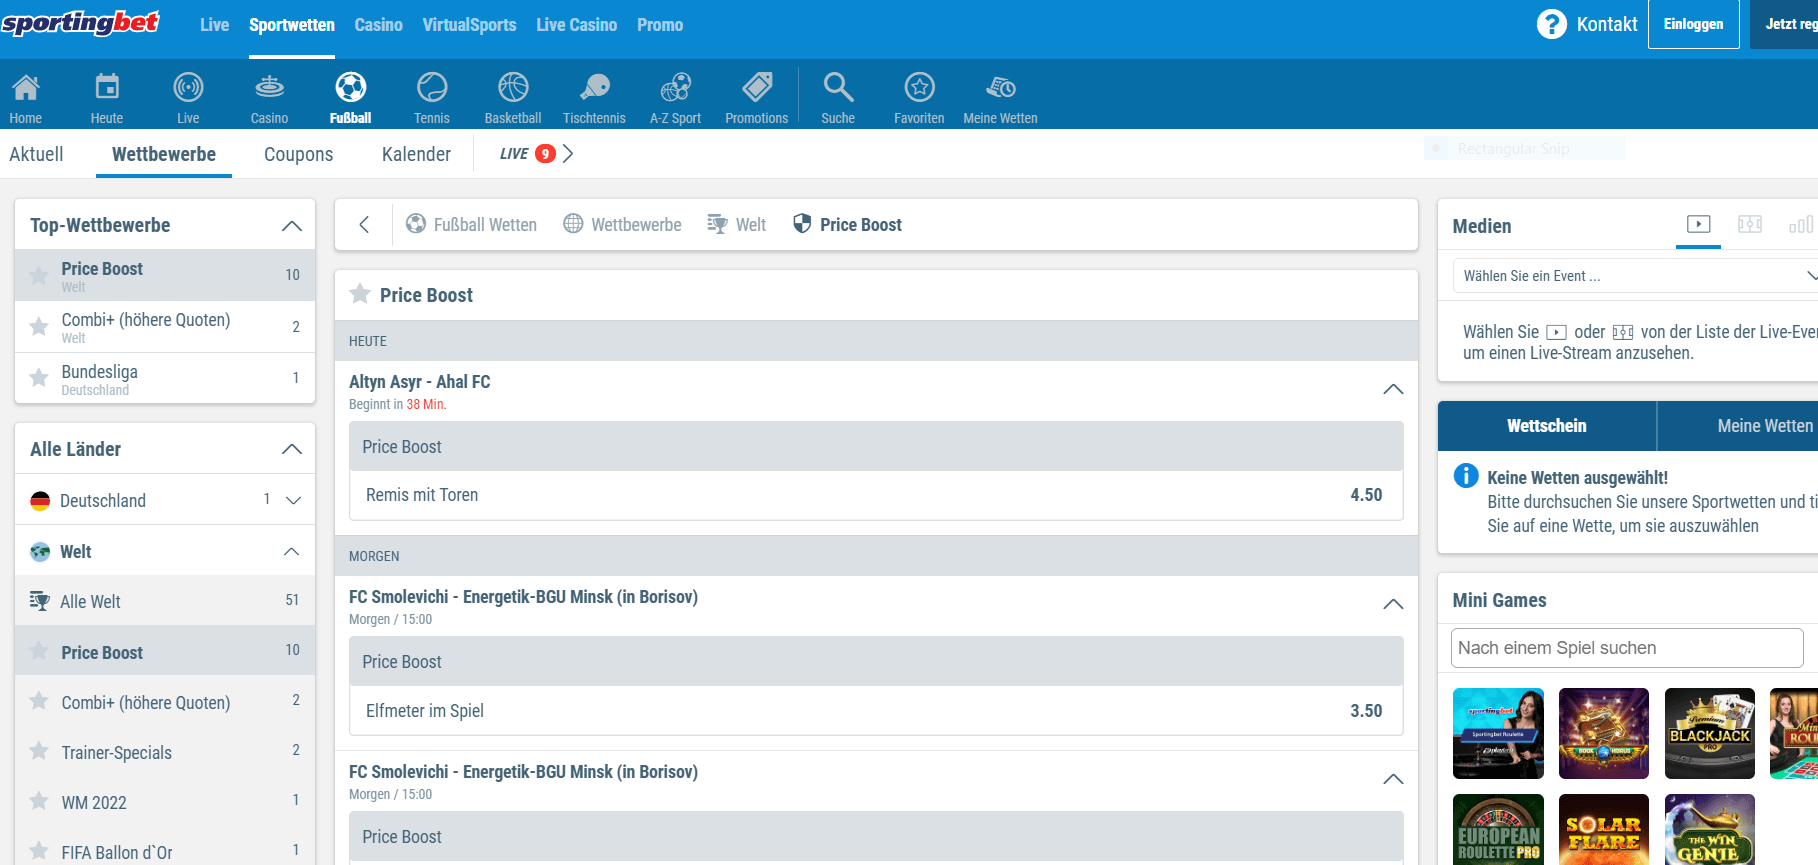
Task: Favorite Combi+ (höhere Quoten) in the Welt list
Action: [39, 700]
